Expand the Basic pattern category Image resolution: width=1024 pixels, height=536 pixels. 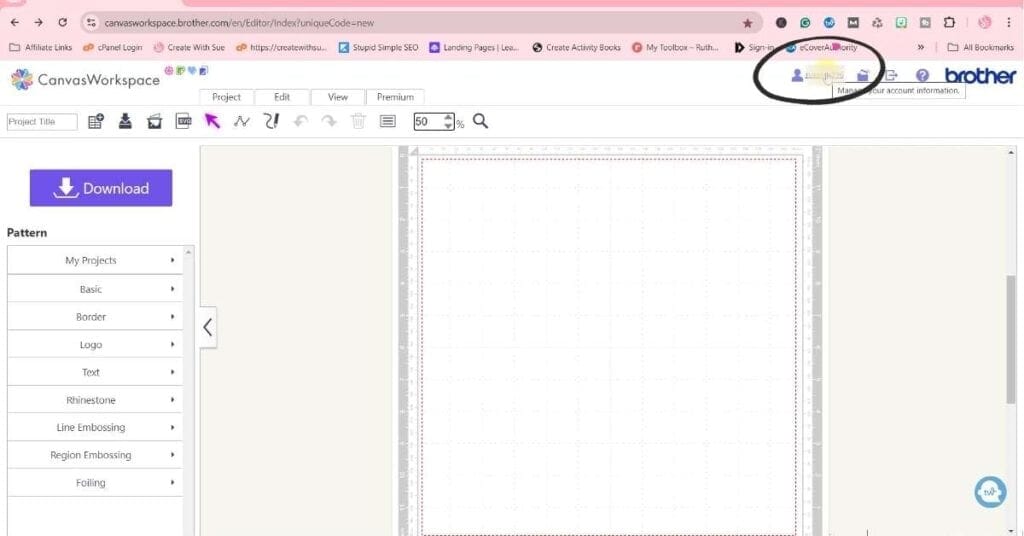[95, 289]
